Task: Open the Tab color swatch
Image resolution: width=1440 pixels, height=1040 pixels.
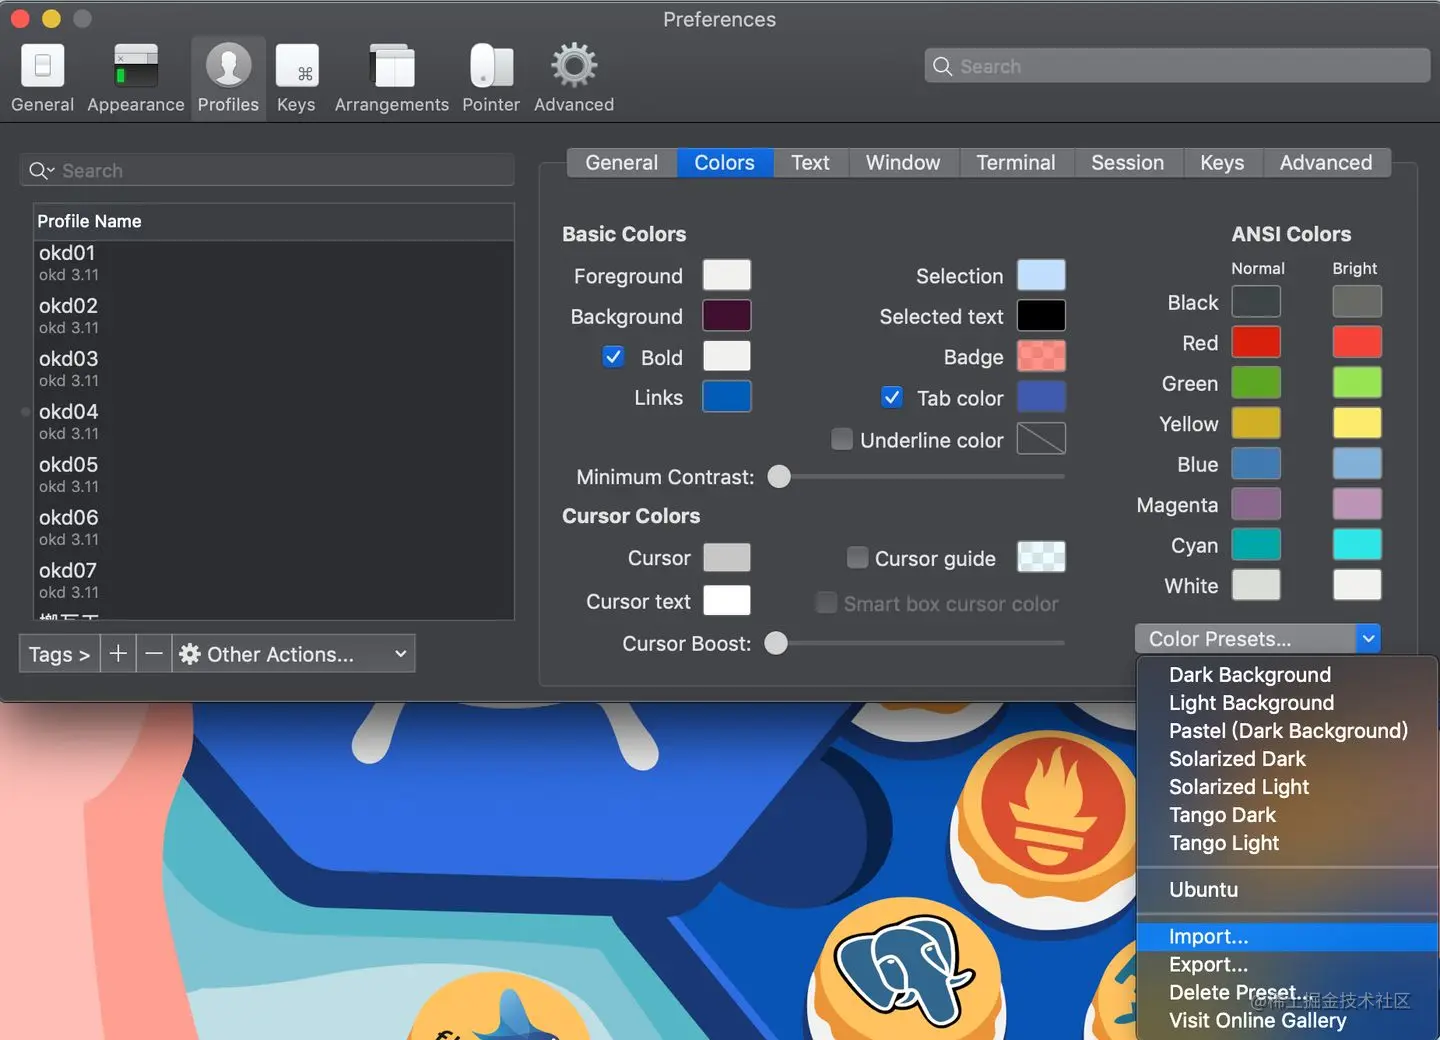Action: 1041,397
